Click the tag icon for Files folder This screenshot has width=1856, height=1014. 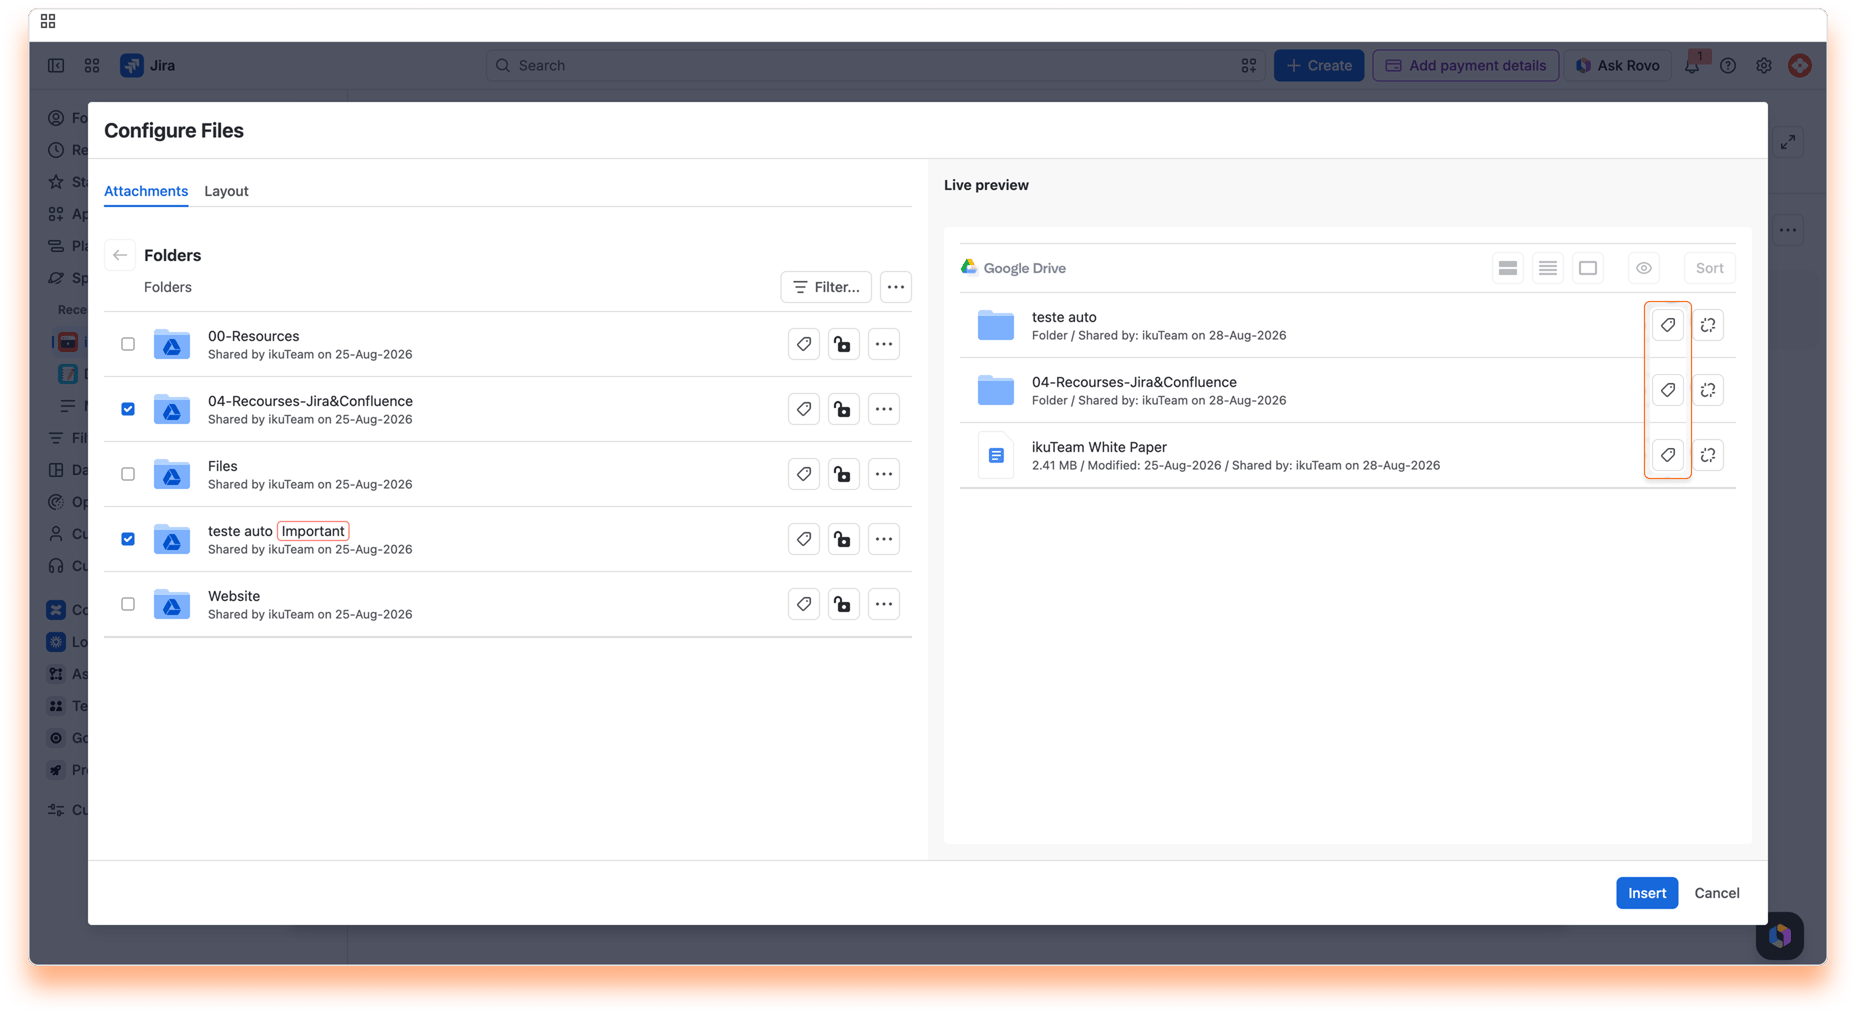point(804,474)
